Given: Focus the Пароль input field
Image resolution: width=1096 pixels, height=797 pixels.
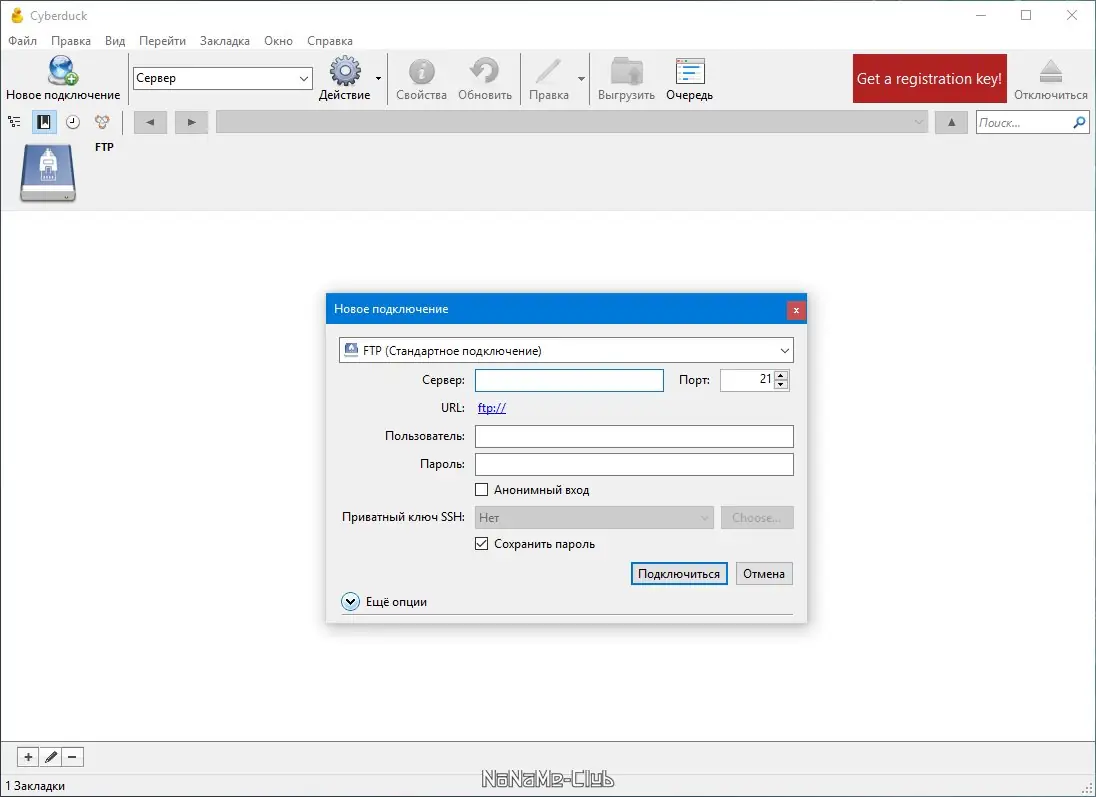Looking at the screenshot, I should click(634, 464).
